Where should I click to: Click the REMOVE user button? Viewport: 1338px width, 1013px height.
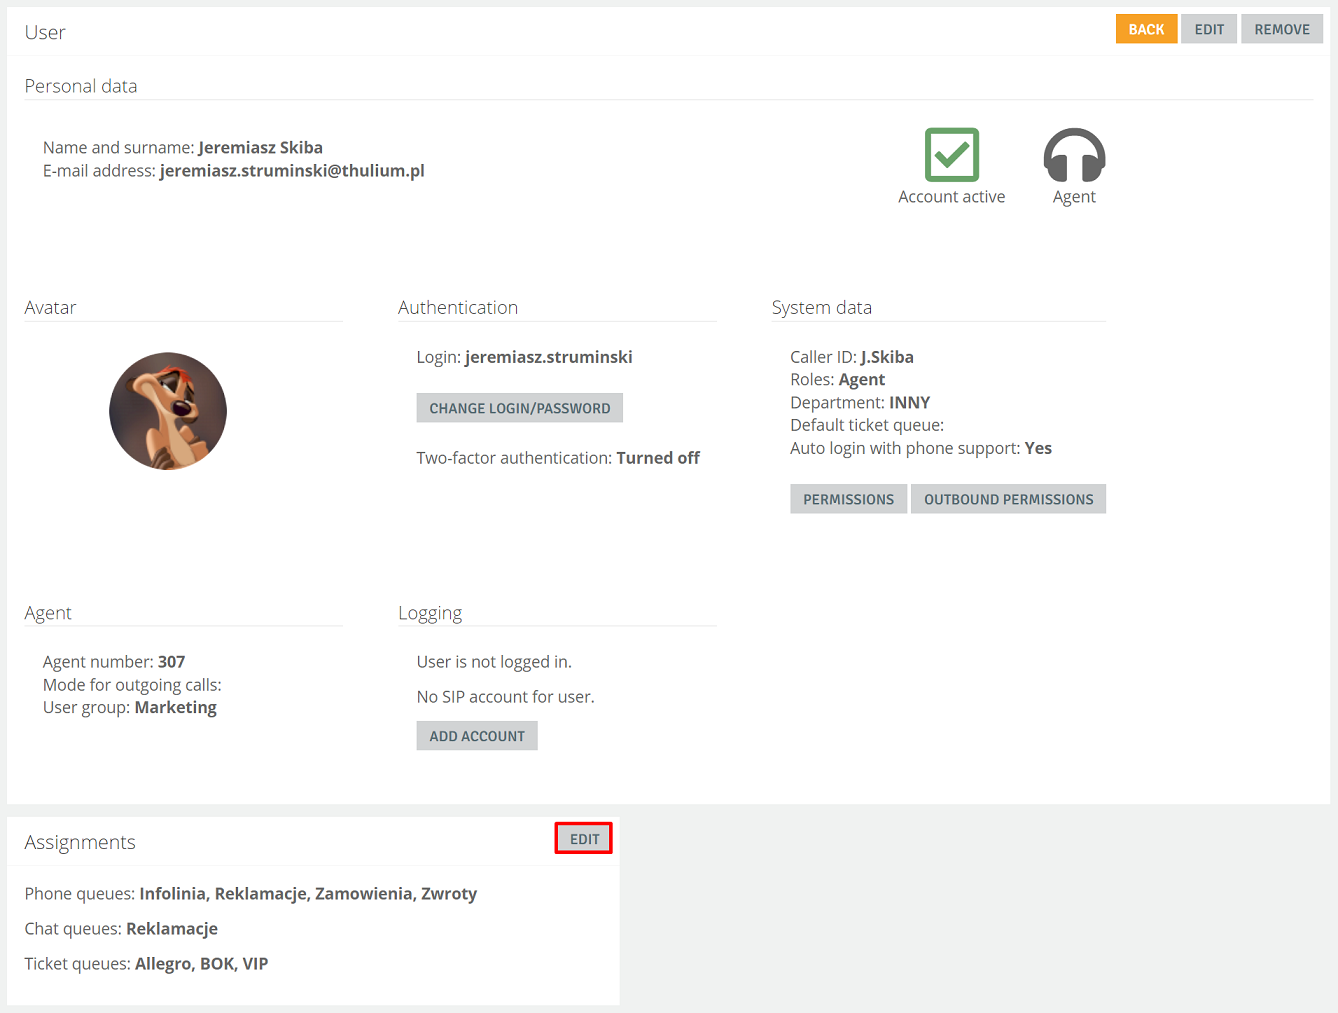(1282, 29)
